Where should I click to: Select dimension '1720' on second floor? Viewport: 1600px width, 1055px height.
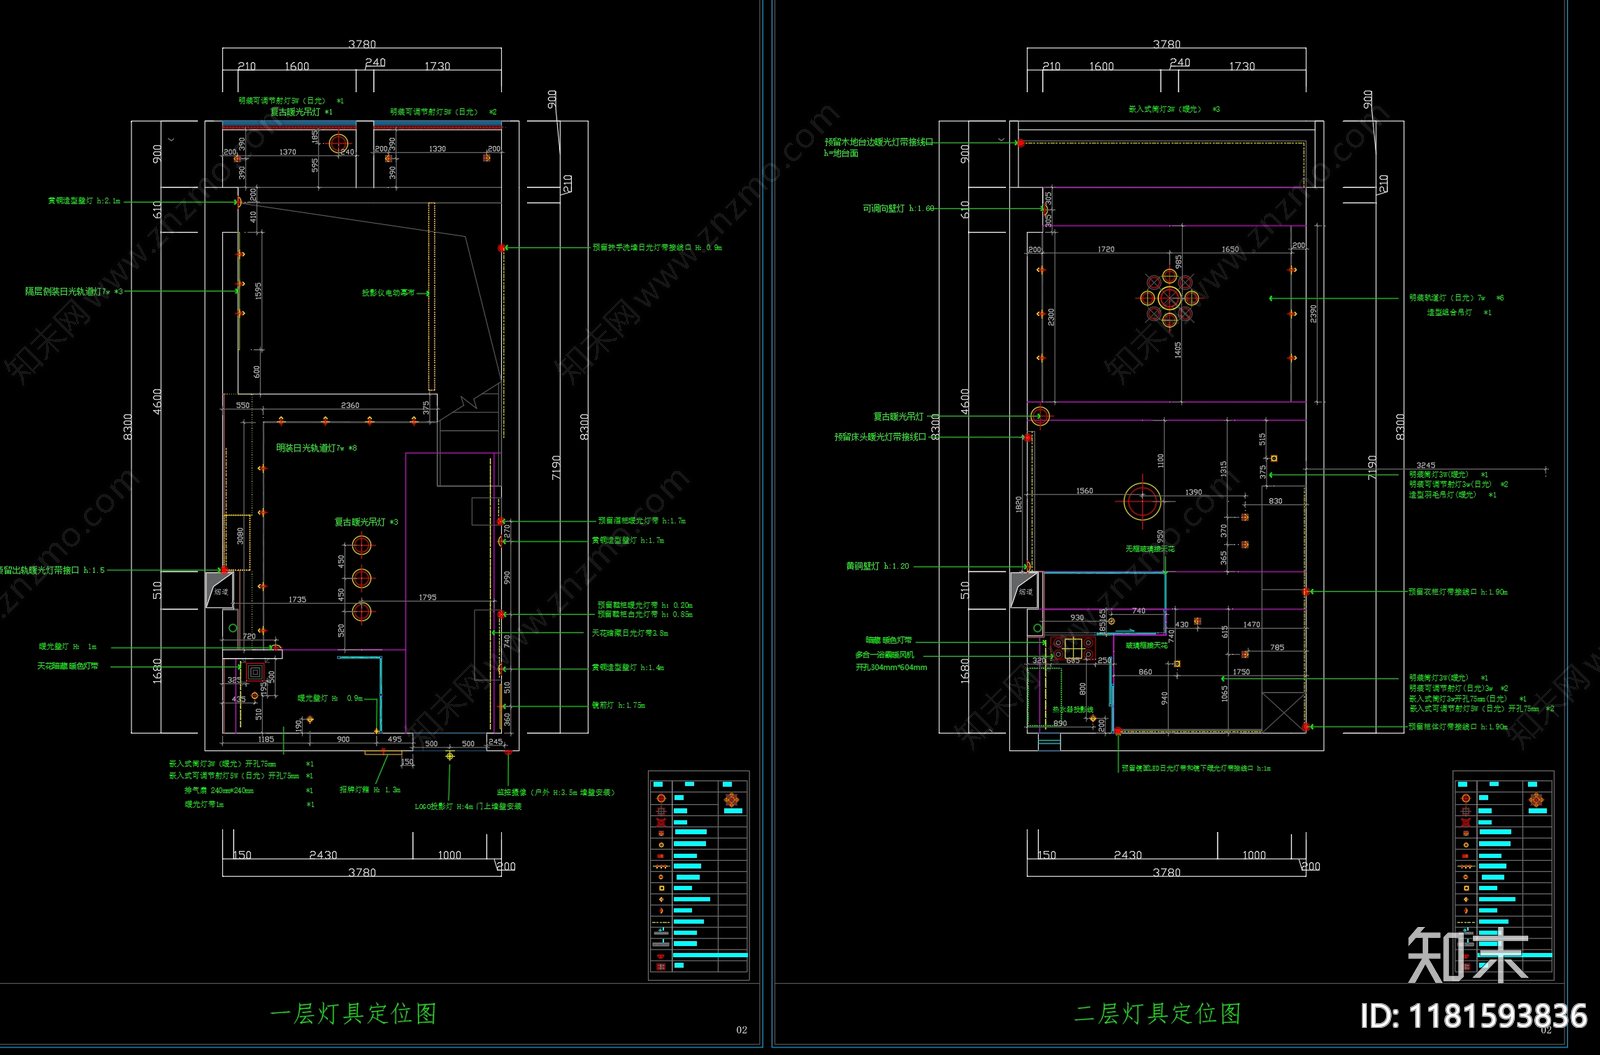1106,249
